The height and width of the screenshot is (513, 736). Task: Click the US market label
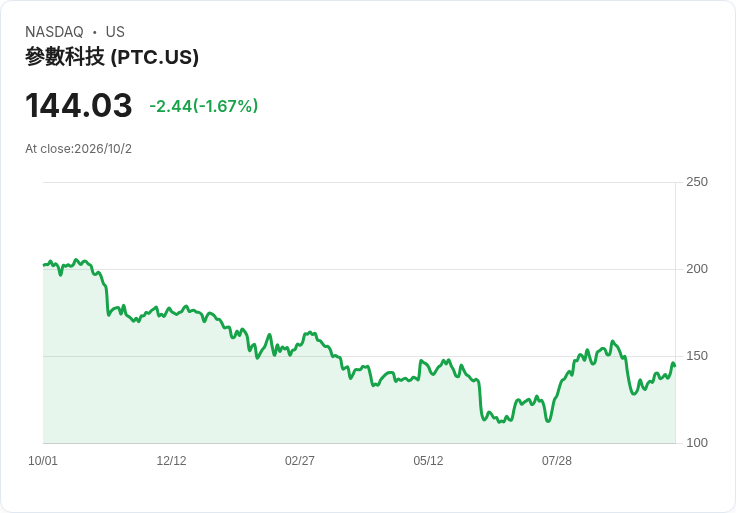[x=115, y=32]
